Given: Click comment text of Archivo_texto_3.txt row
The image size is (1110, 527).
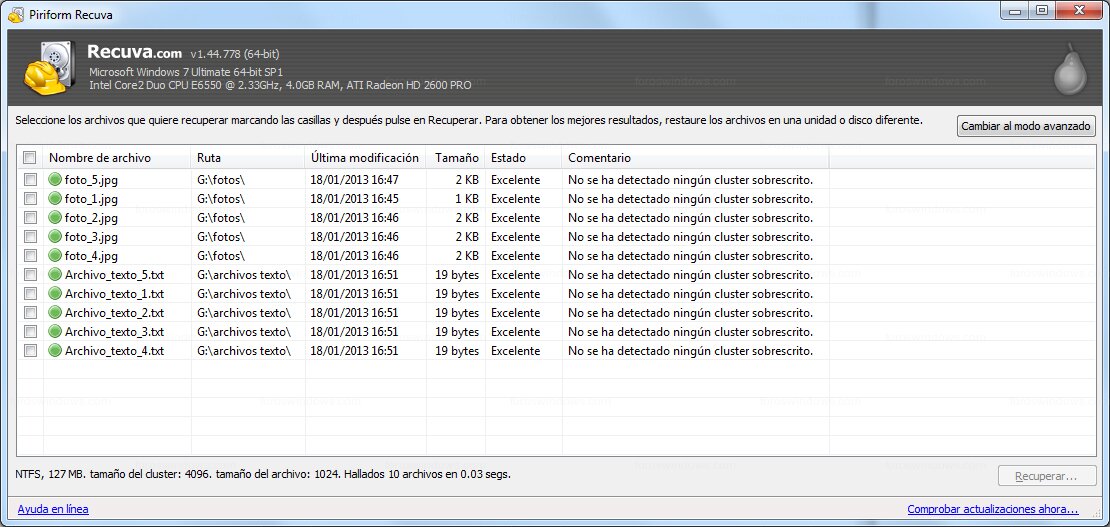Looking at the screenshot, I should [x=690, y=332].
